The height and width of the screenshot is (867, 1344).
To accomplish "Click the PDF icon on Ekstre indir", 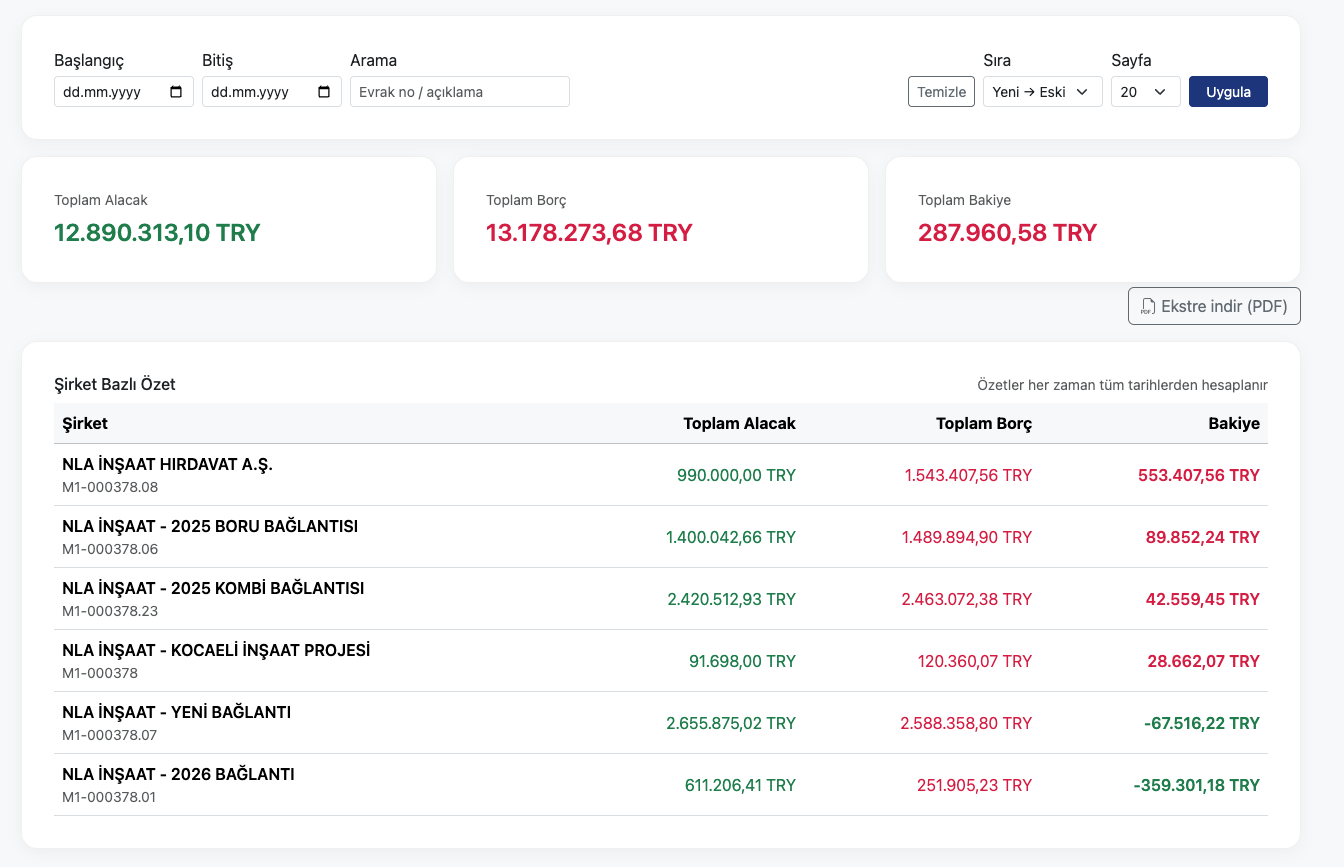I will pos(1148,307).
